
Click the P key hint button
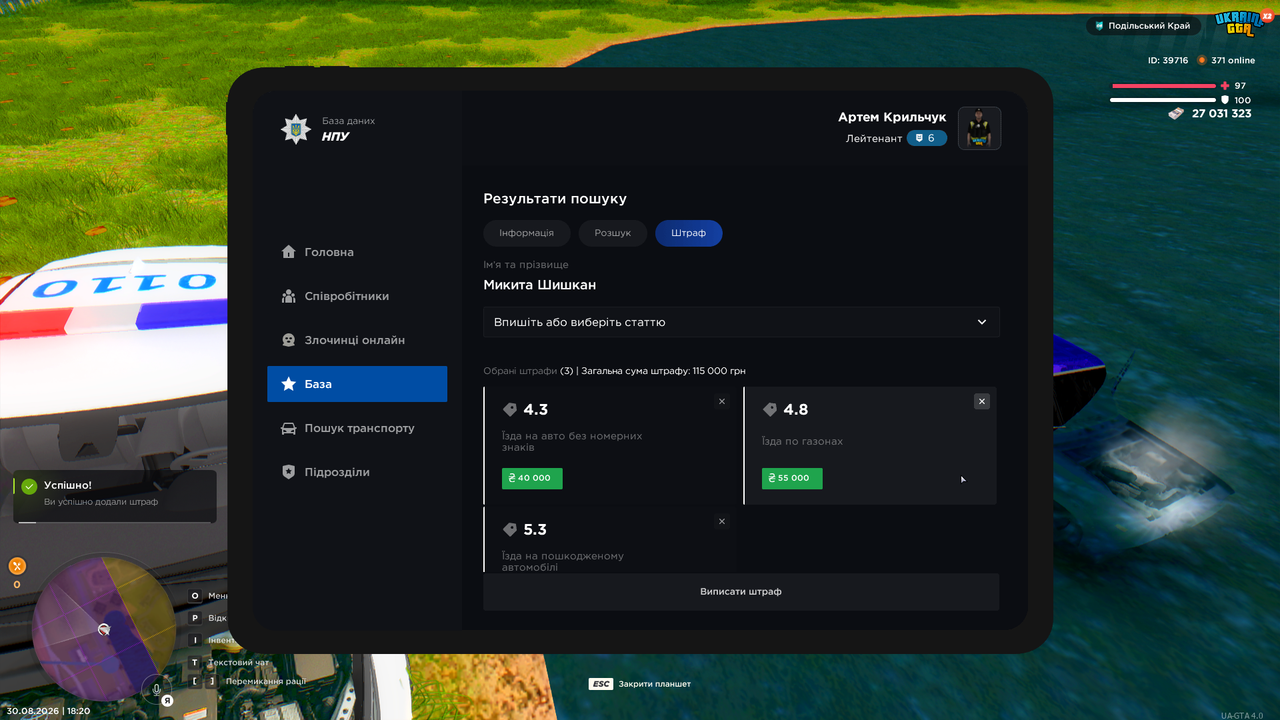tap(195, 618)
